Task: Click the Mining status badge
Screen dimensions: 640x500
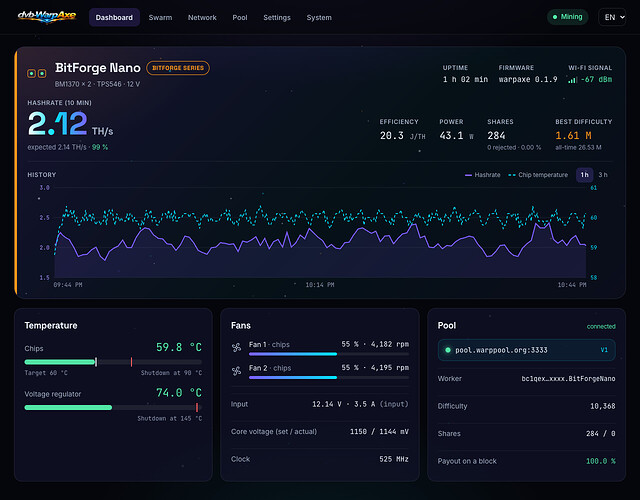Action: (567, 17)
